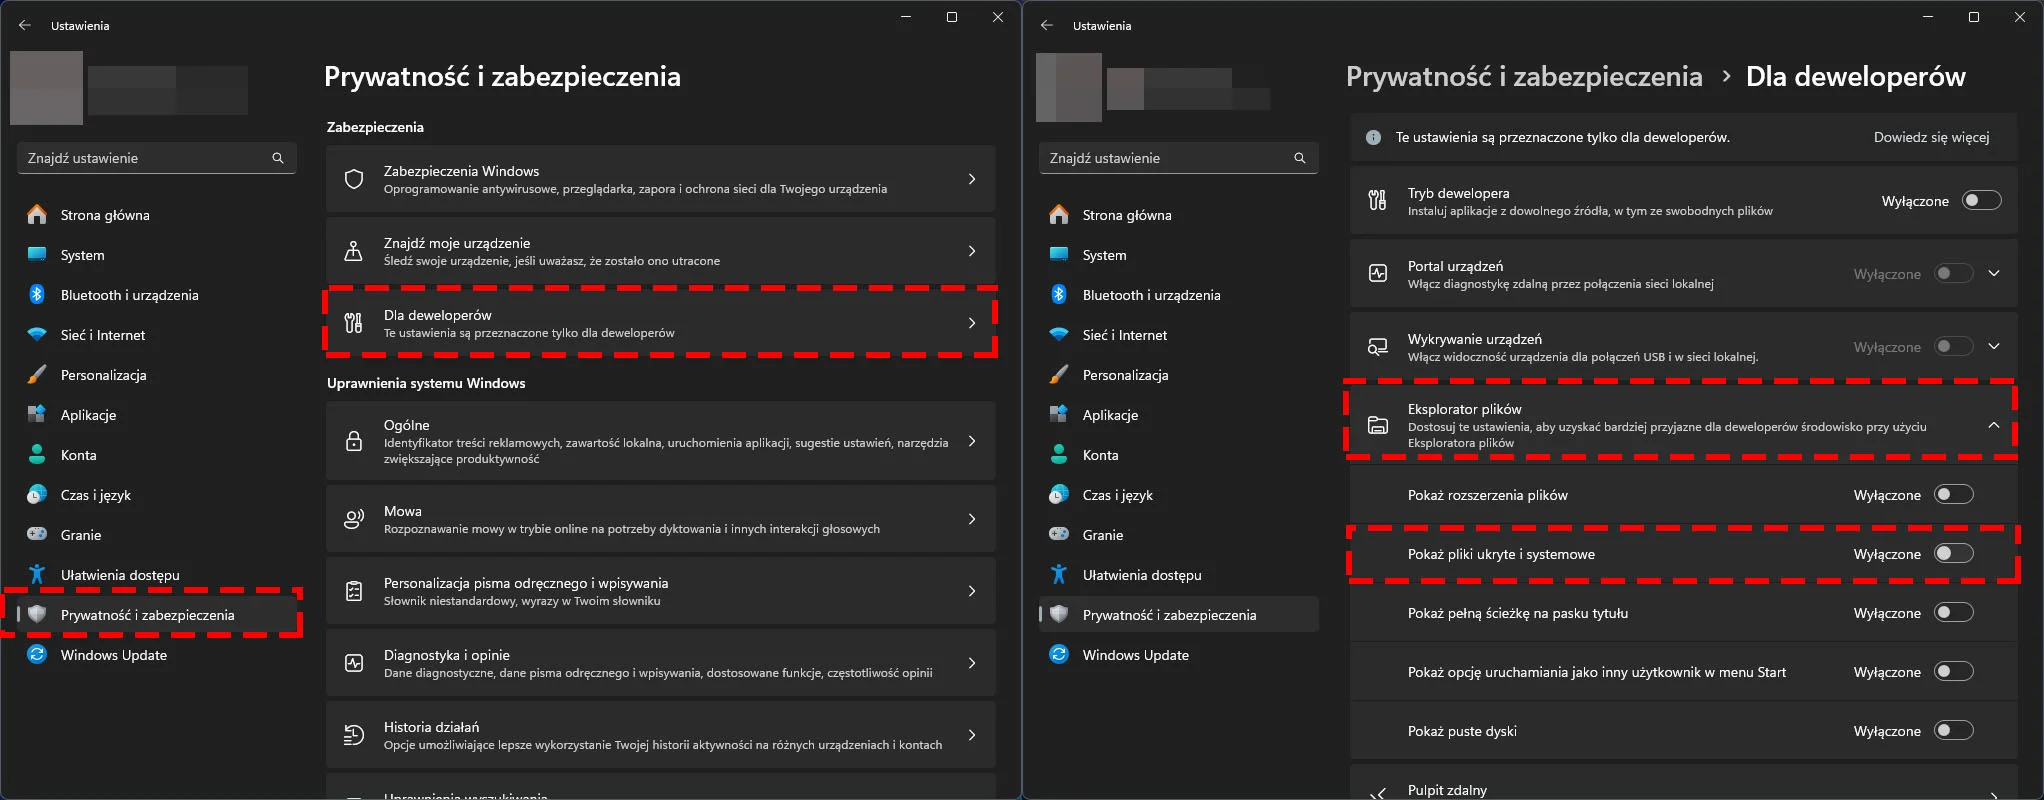Click search magnifier in right window's Znajdź ustawienie box
Screen dimensions: 2044x800
pos(1300,158)
